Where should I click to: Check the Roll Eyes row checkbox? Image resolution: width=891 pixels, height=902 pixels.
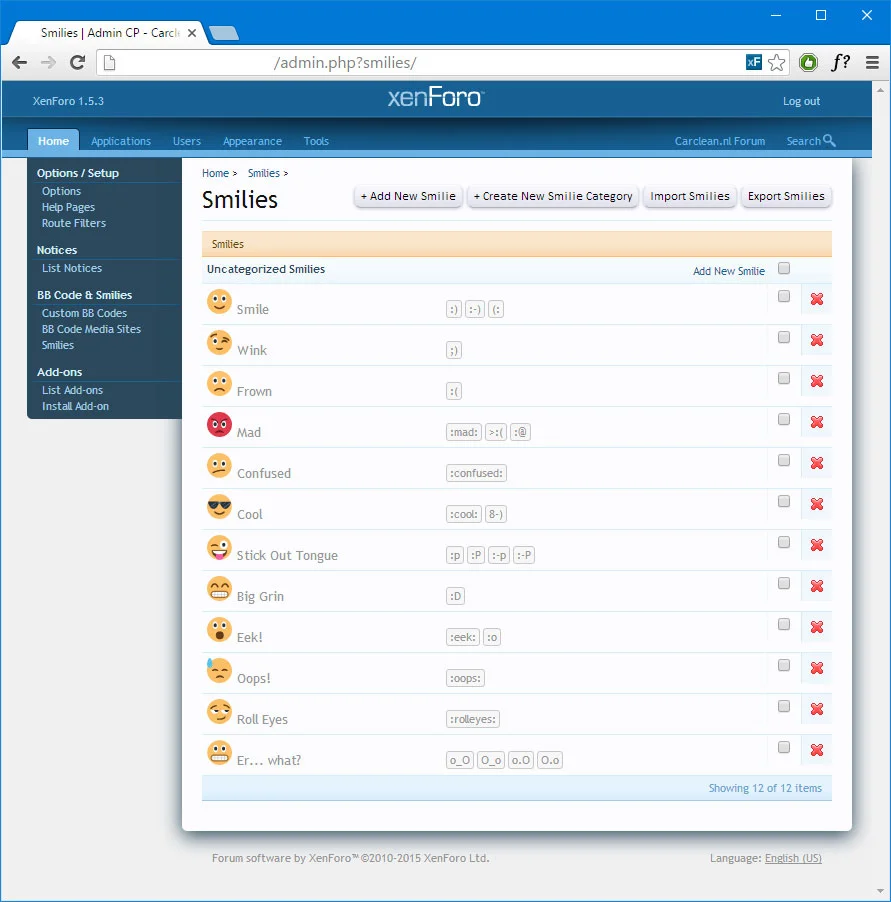[783, 706]
